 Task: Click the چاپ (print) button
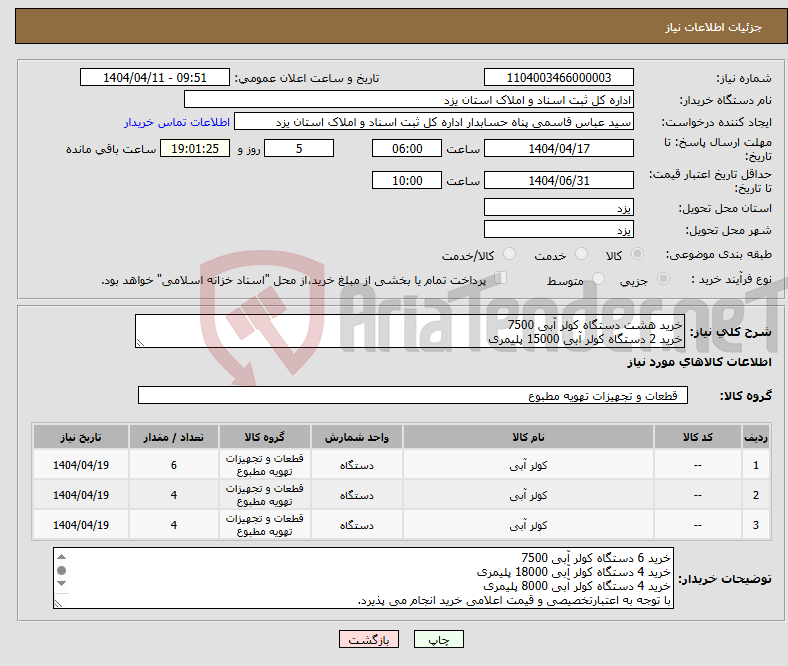coord(438,639)
